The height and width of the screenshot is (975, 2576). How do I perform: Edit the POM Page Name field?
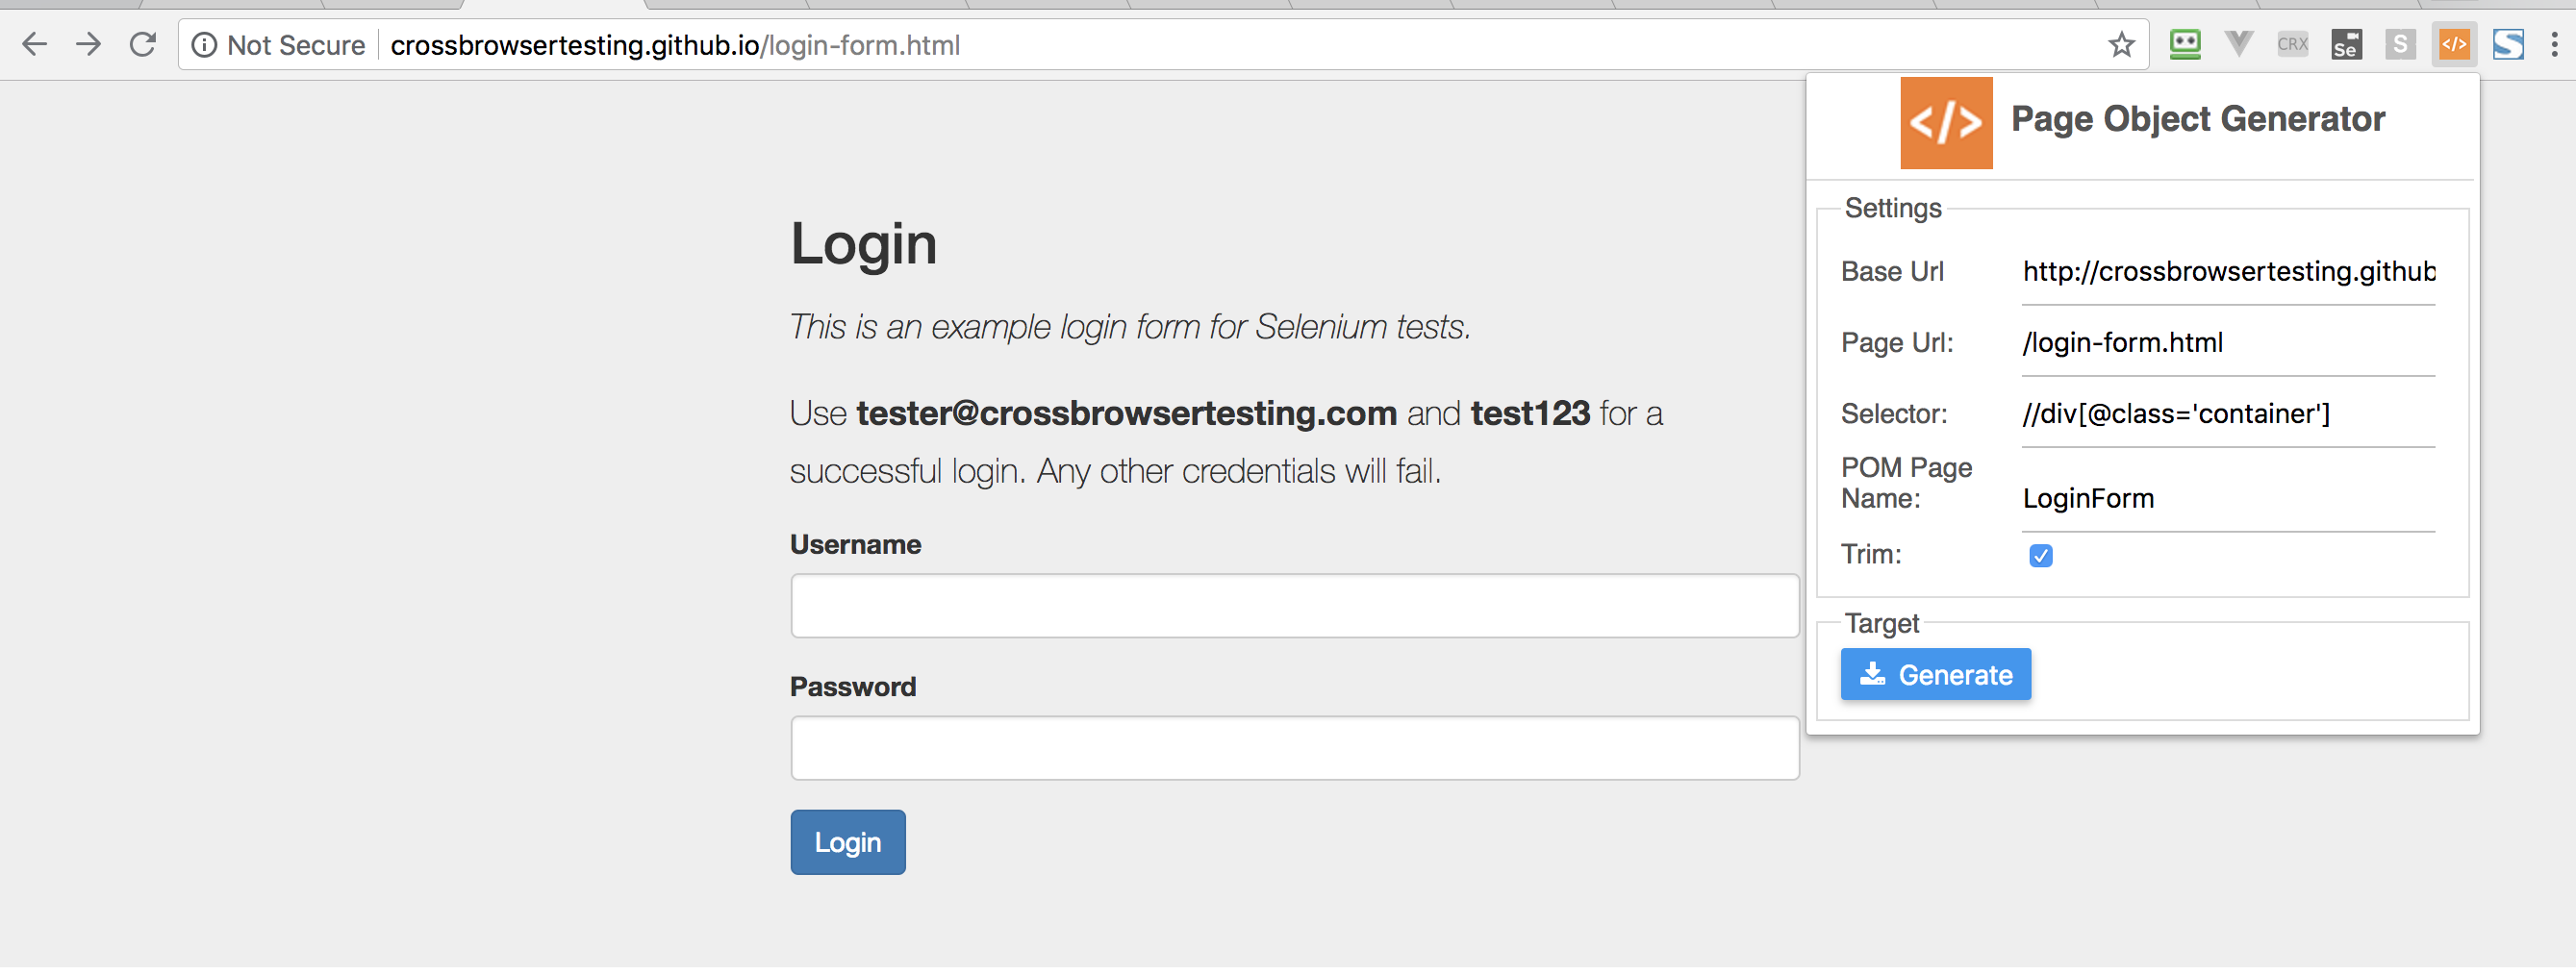click(x=2228, y=498)
